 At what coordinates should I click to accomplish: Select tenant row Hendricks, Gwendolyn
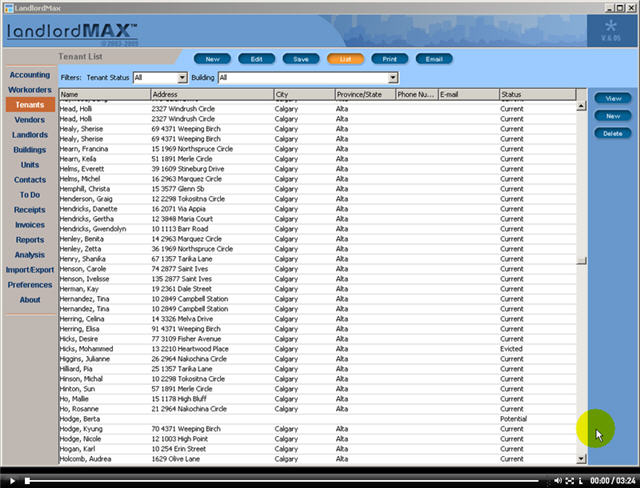pyautogui.click(x=318, y=229)
